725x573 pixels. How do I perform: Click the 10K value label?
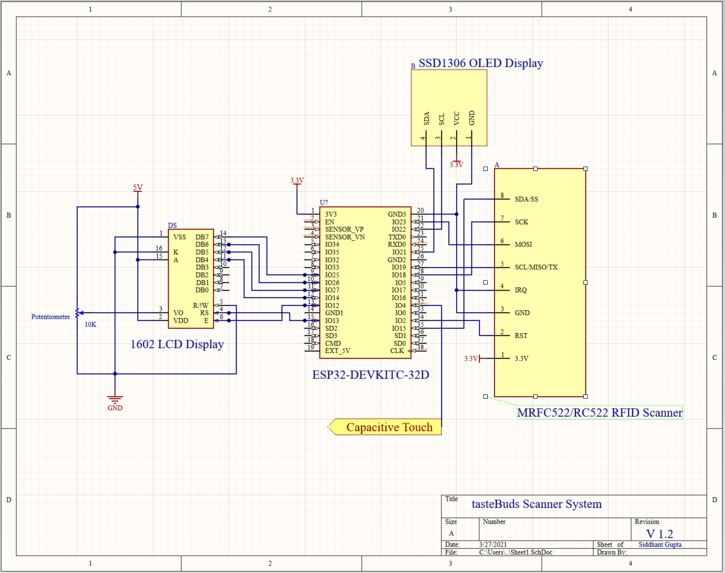(x=91, y=325)
